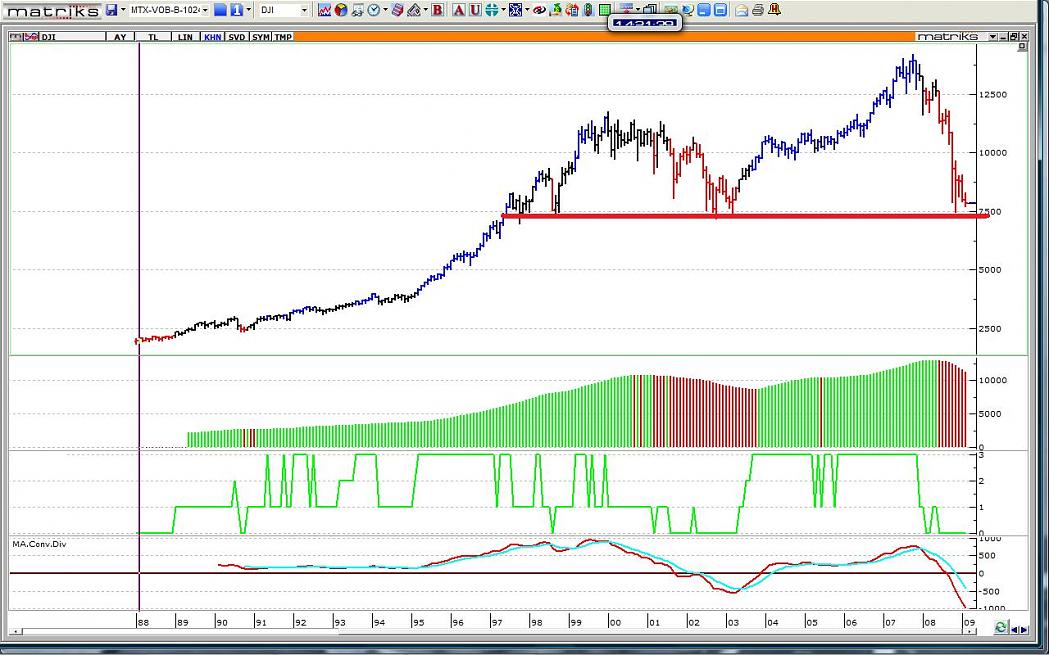
Task: Open the DJI symbol dropdown
Action: (304, 10)
